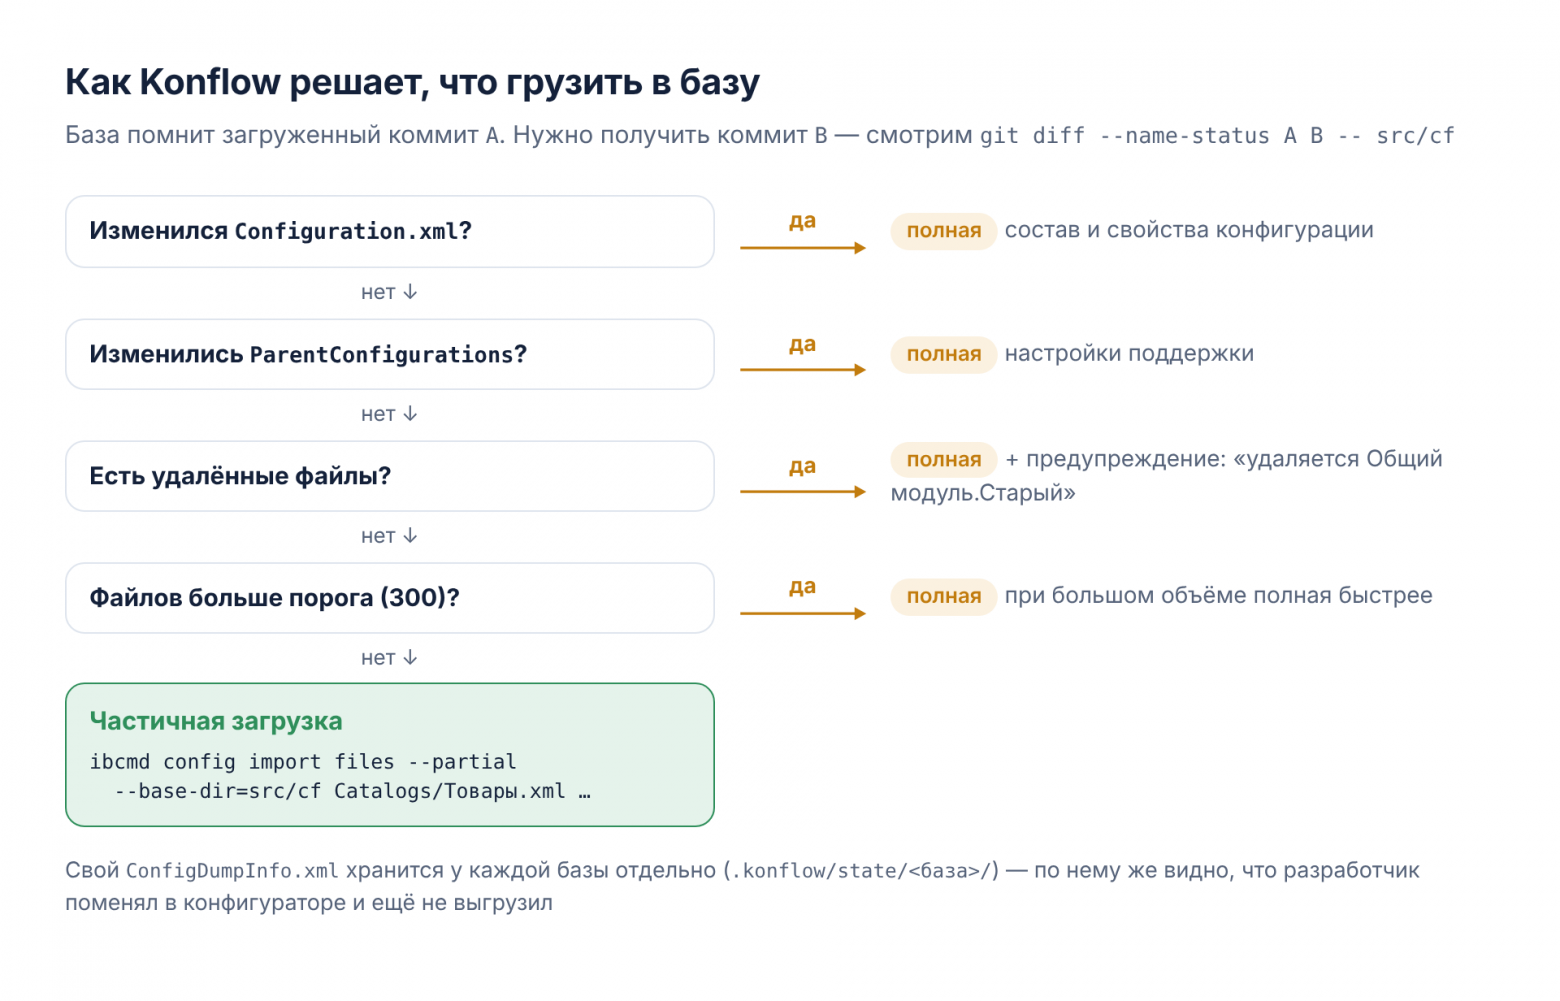Screen dimensions: 1560x1001
Task: Click the heading "Как Konflow решает, что грузить в базу"
Action: pos(412,83)
